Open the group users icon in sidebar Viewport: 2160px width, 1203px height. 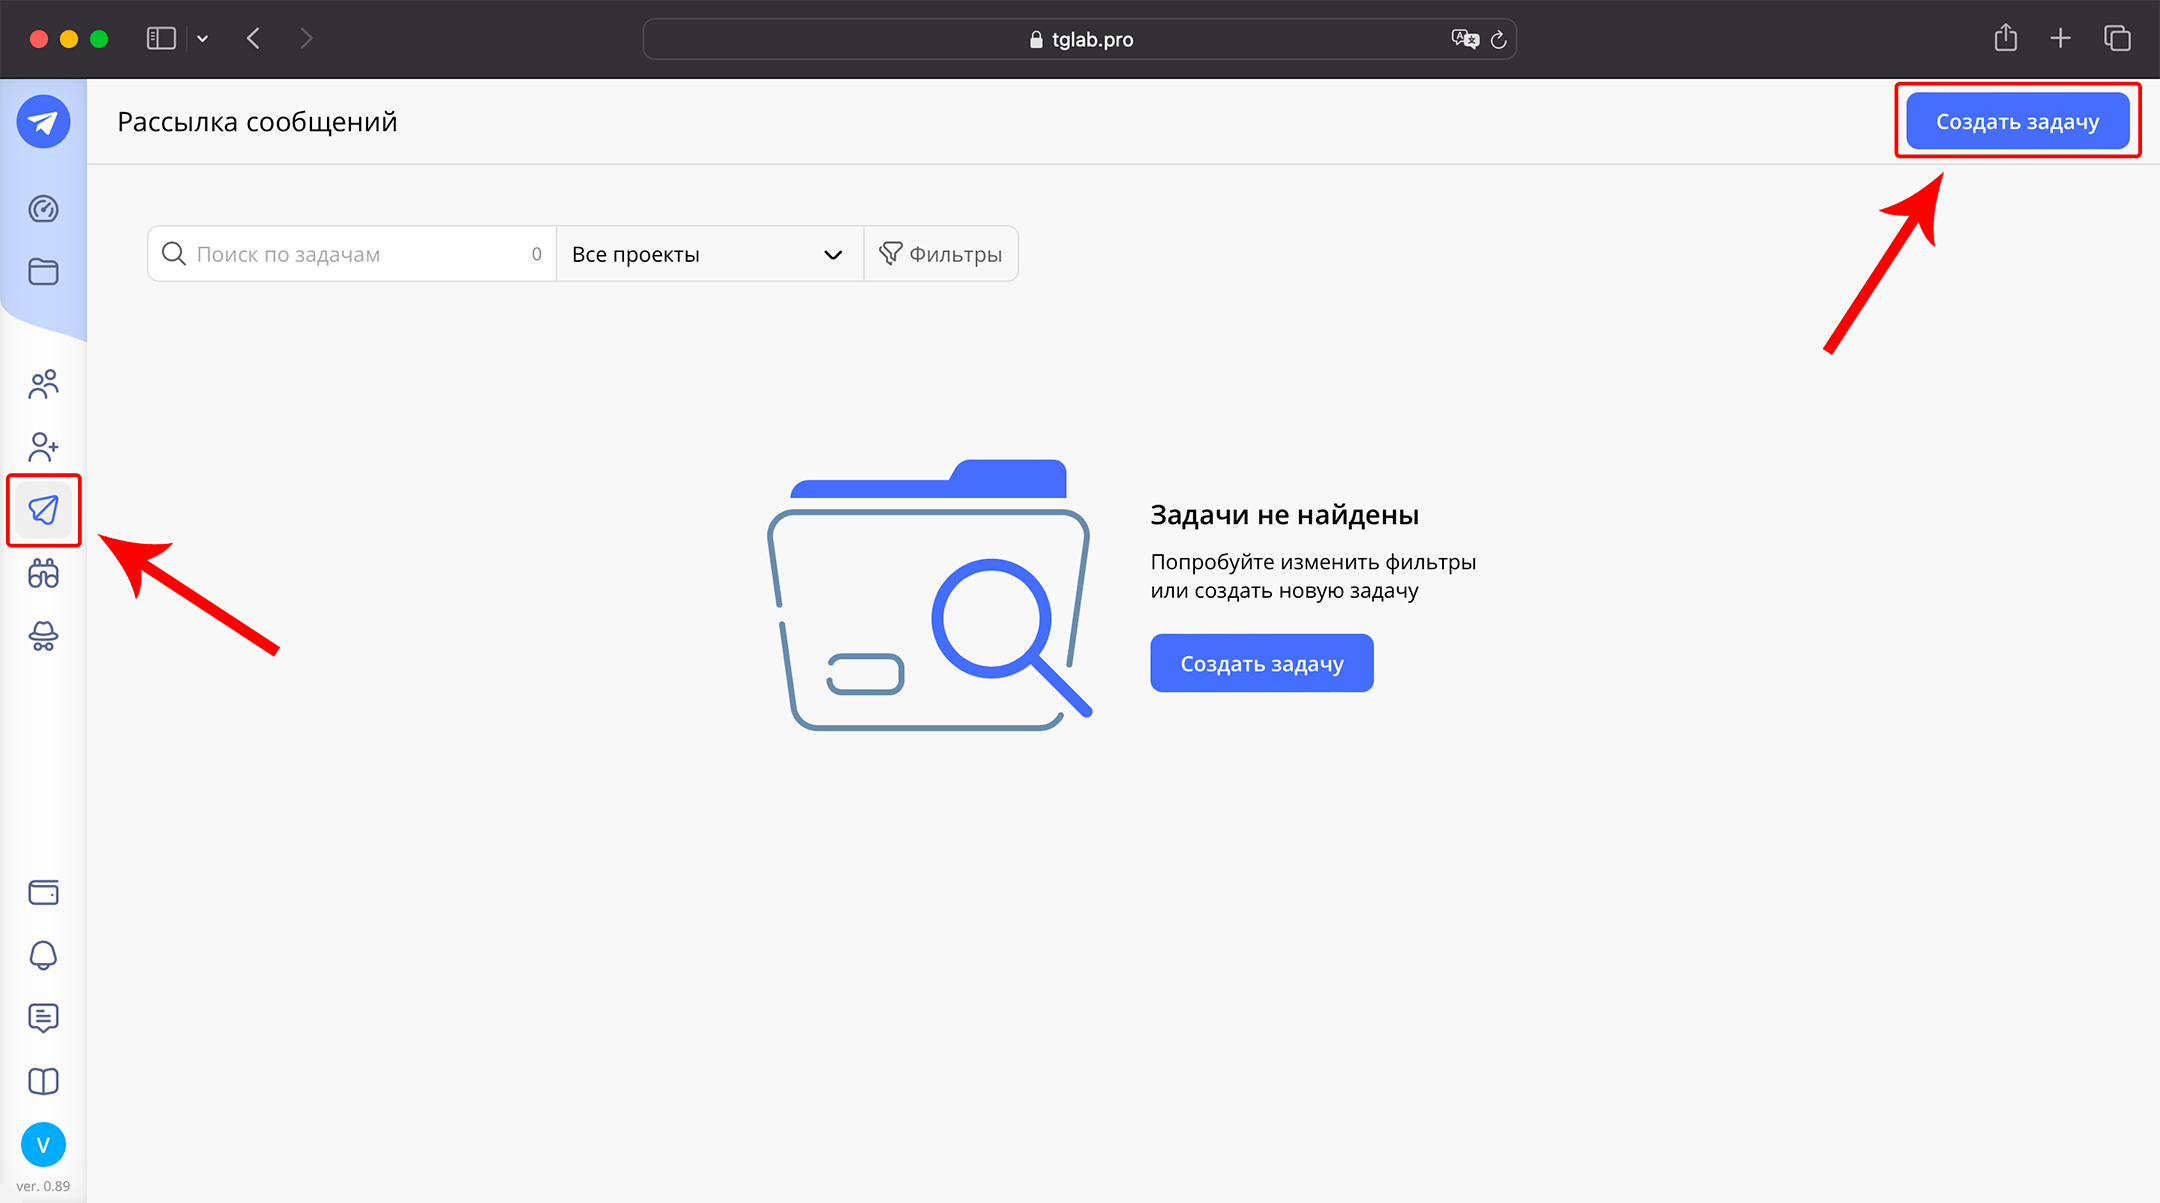(x=43, y=384)
